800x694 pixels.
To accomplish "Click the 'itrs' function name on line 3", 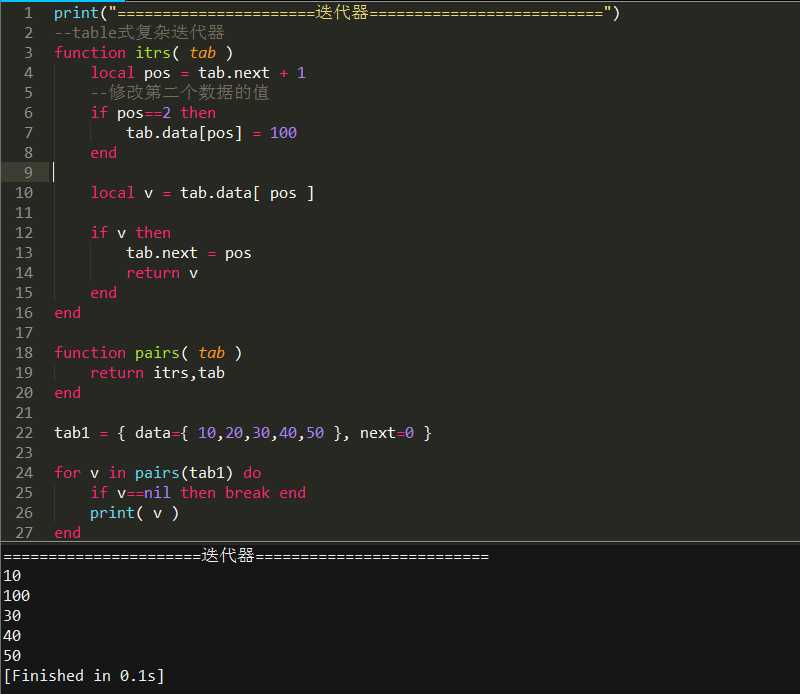I will (x=153, y=53).
